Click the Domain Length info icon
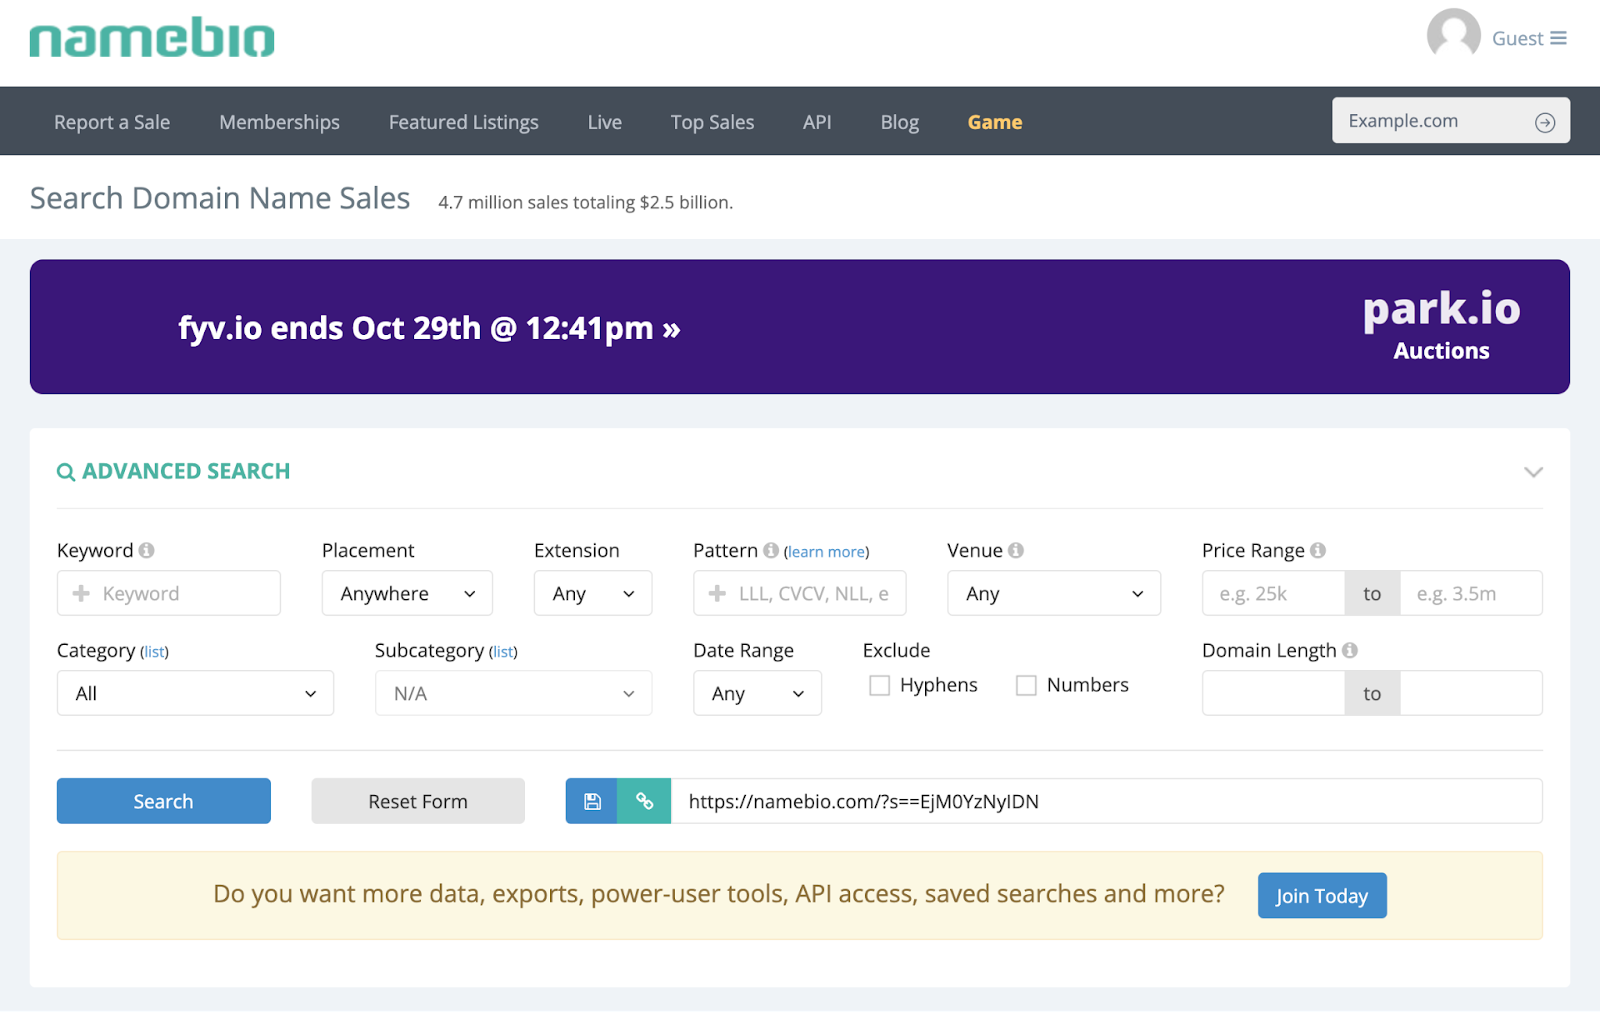The width and height of the screenshot is (1600, 1012). coord(1350,650)
